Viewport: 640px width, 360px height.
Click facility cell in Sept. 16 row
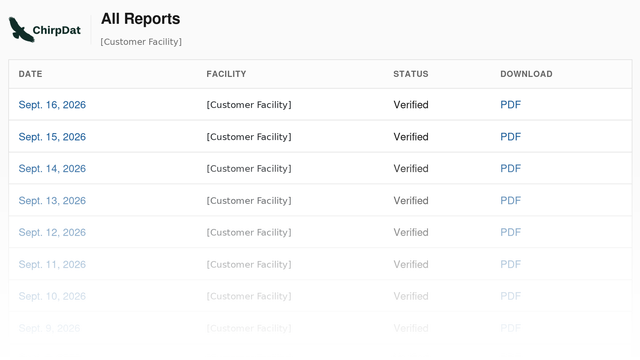249,105
